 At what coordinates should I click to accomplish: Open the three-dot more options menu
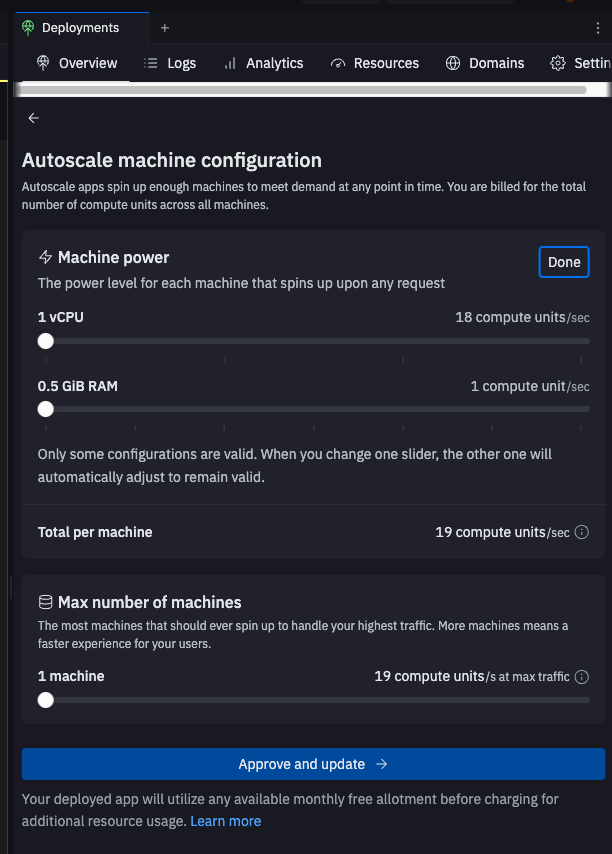(598, 28)
